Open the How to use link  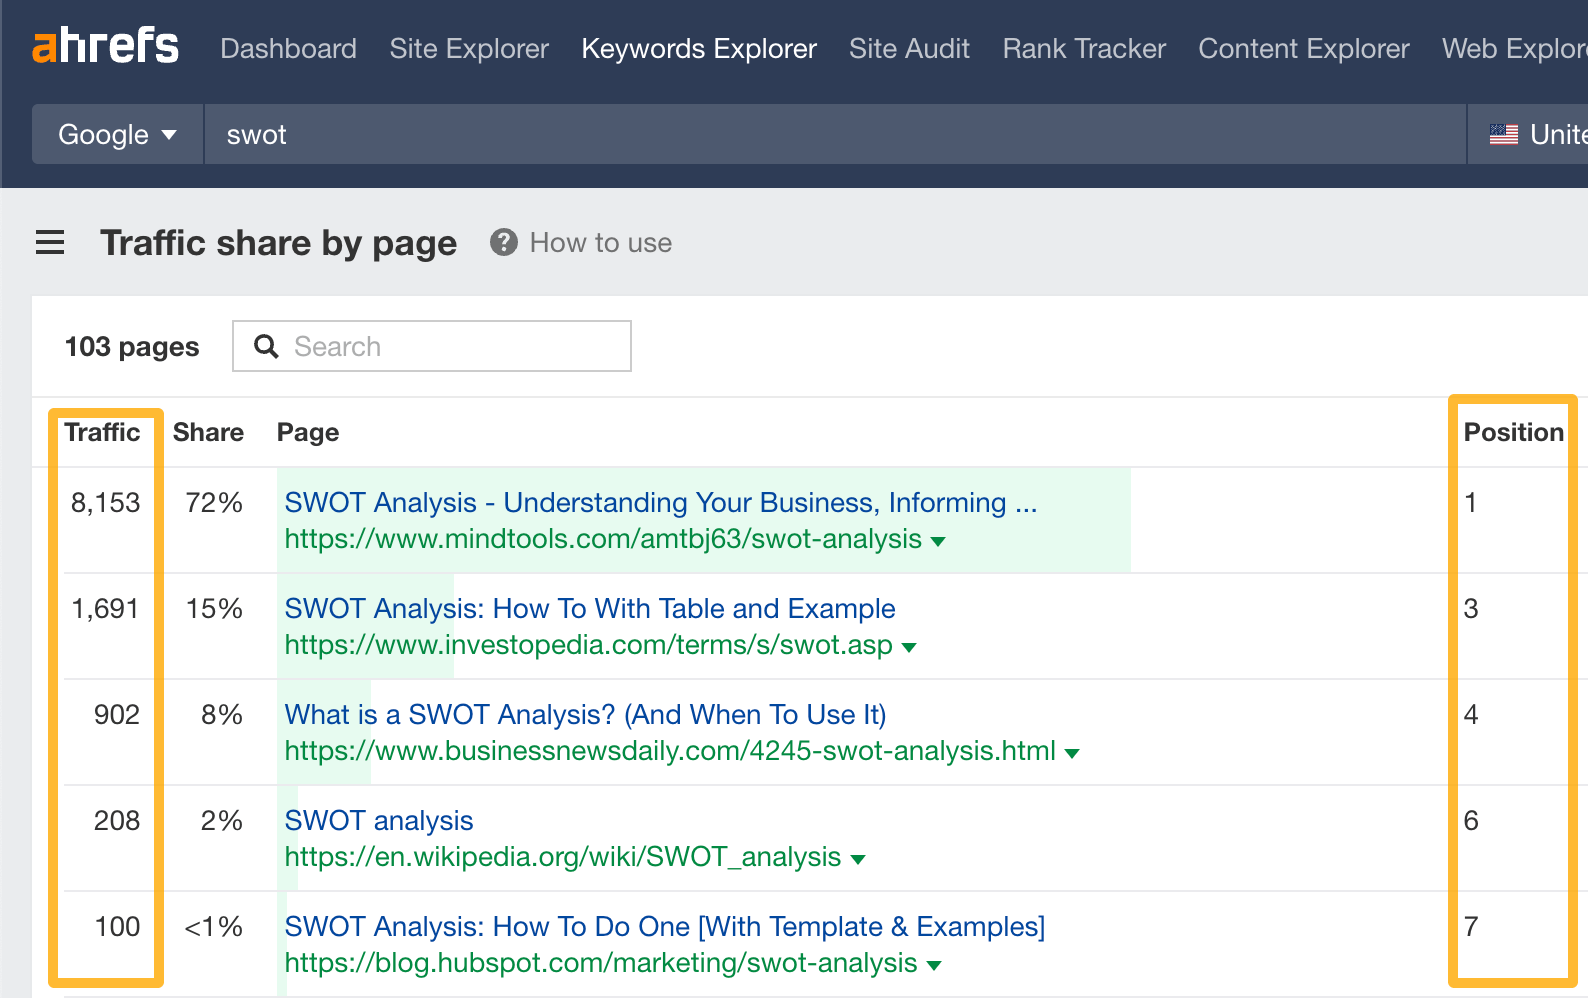click(600, 243)
